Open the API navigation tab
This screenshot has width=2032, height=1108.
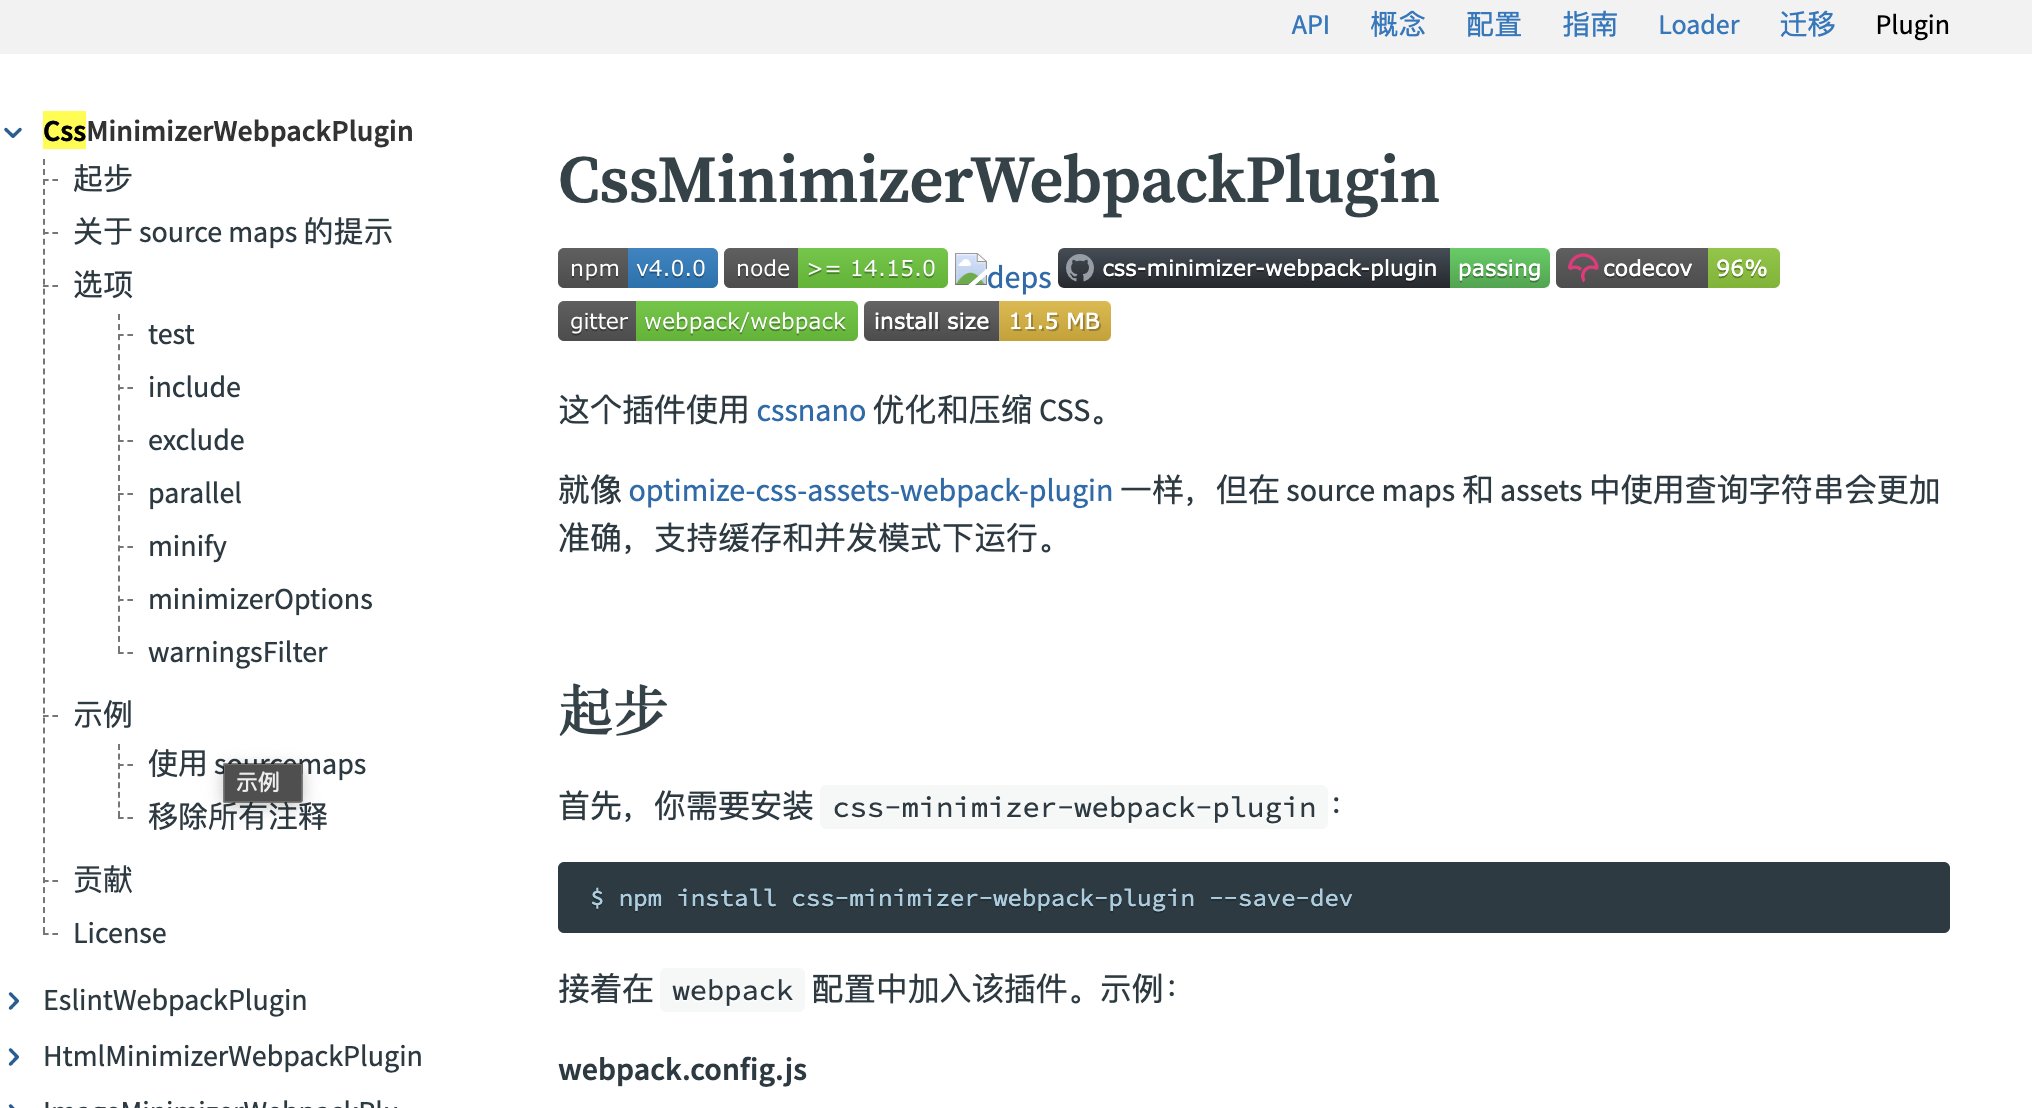pos(1309,25)
